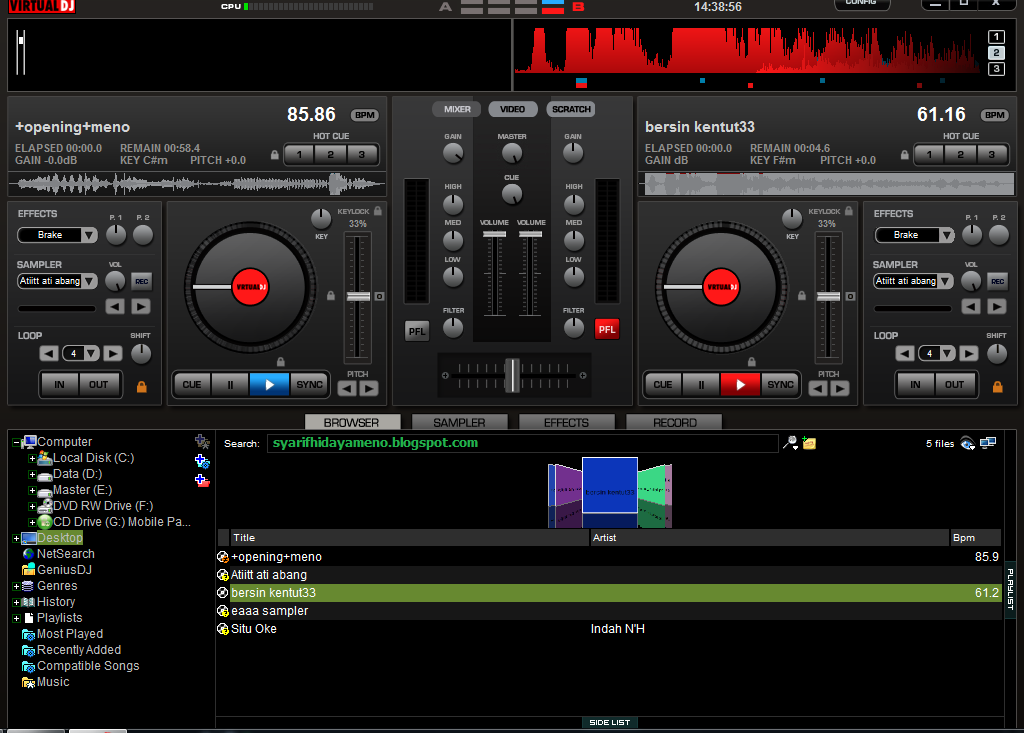Select track bersin kentut33 in list

[609, 593]
